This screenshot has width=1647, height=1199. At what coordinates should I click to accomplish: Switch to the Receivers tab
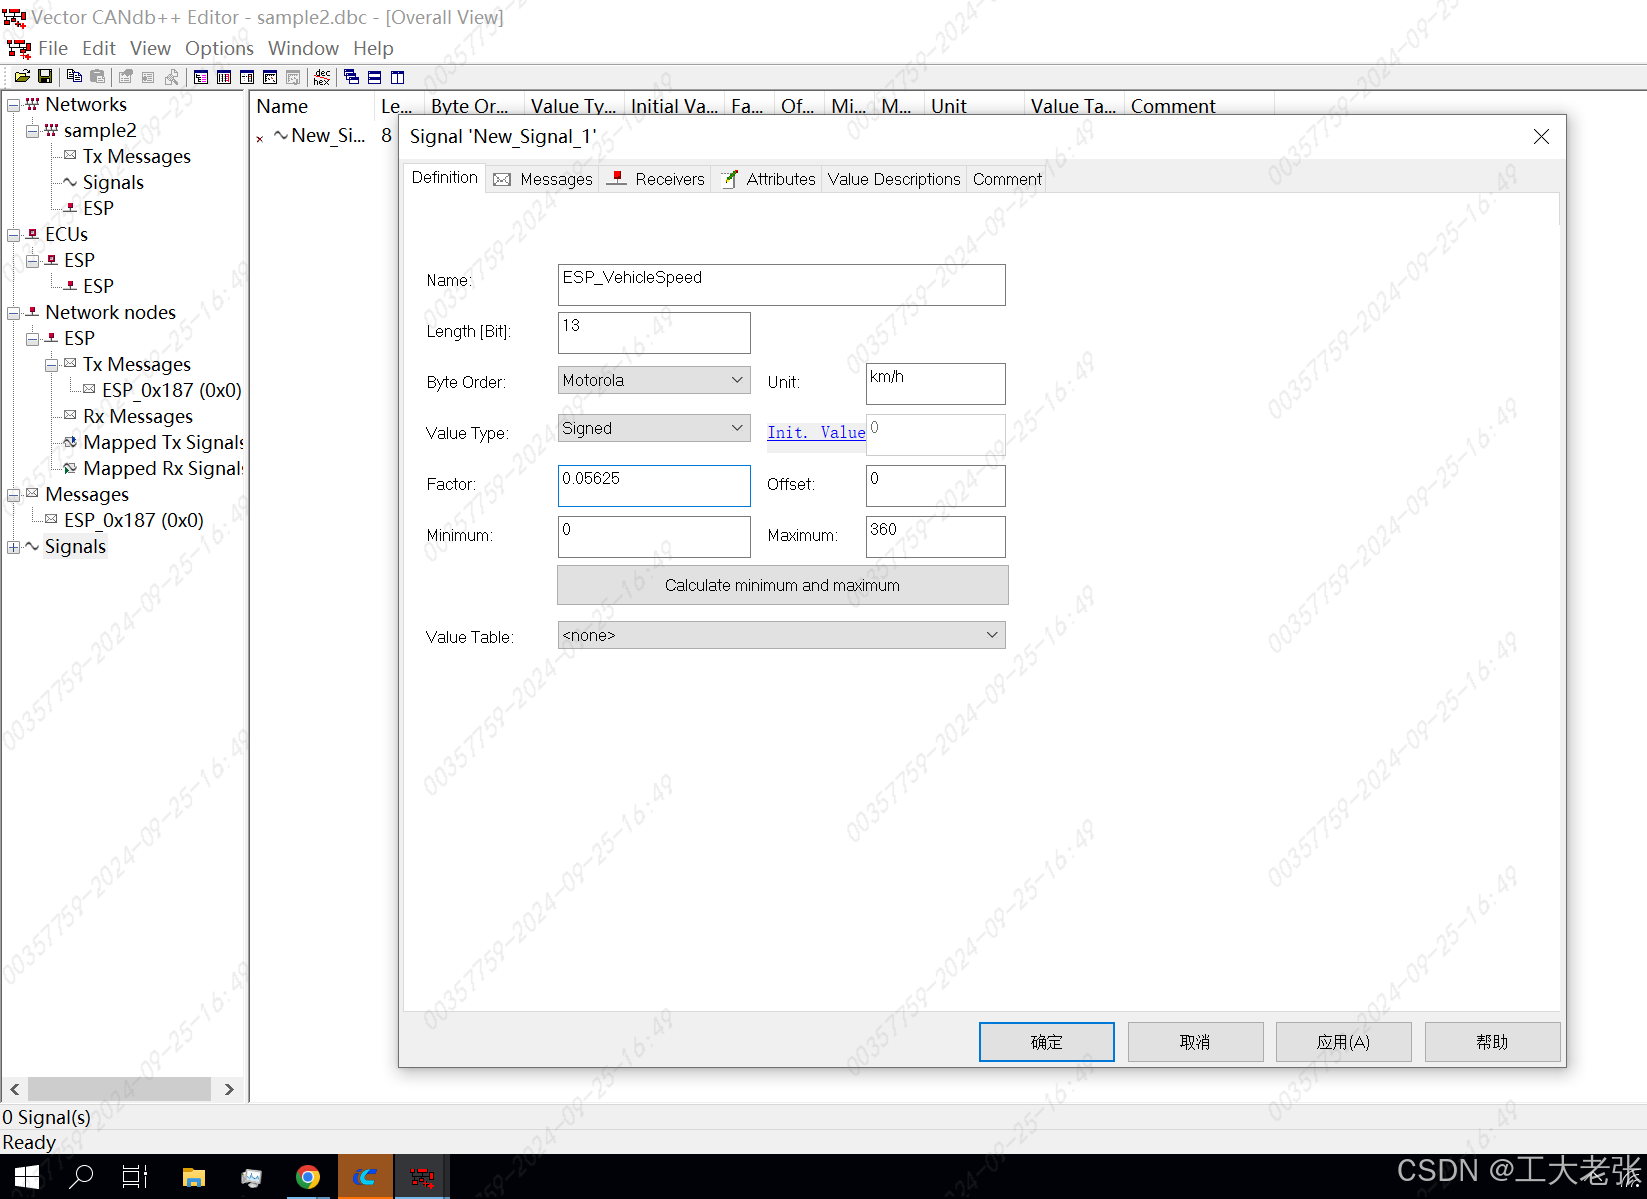click(x=656, y=179)
